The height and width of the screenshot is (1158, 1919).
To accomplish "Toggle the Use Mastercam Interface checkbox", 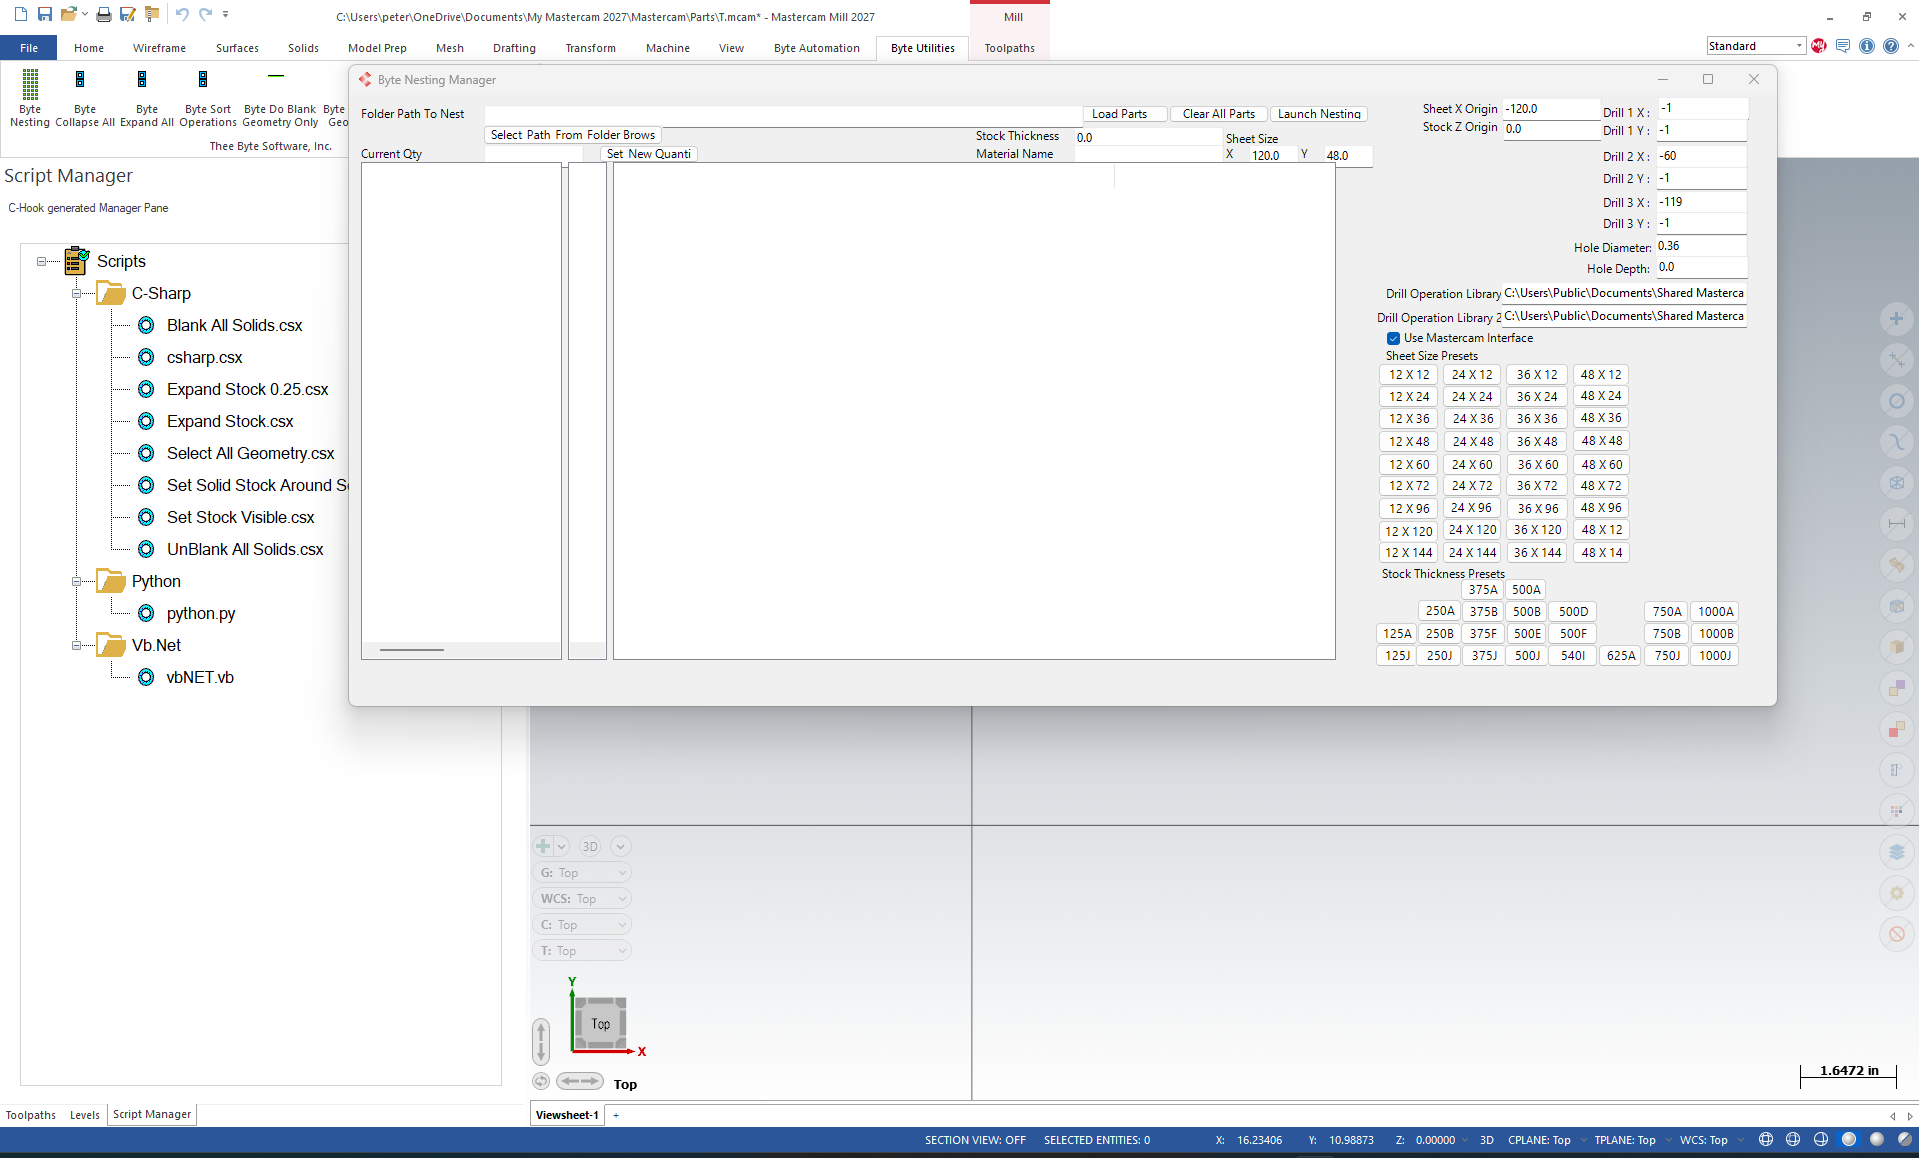I will coord(1393,338).
